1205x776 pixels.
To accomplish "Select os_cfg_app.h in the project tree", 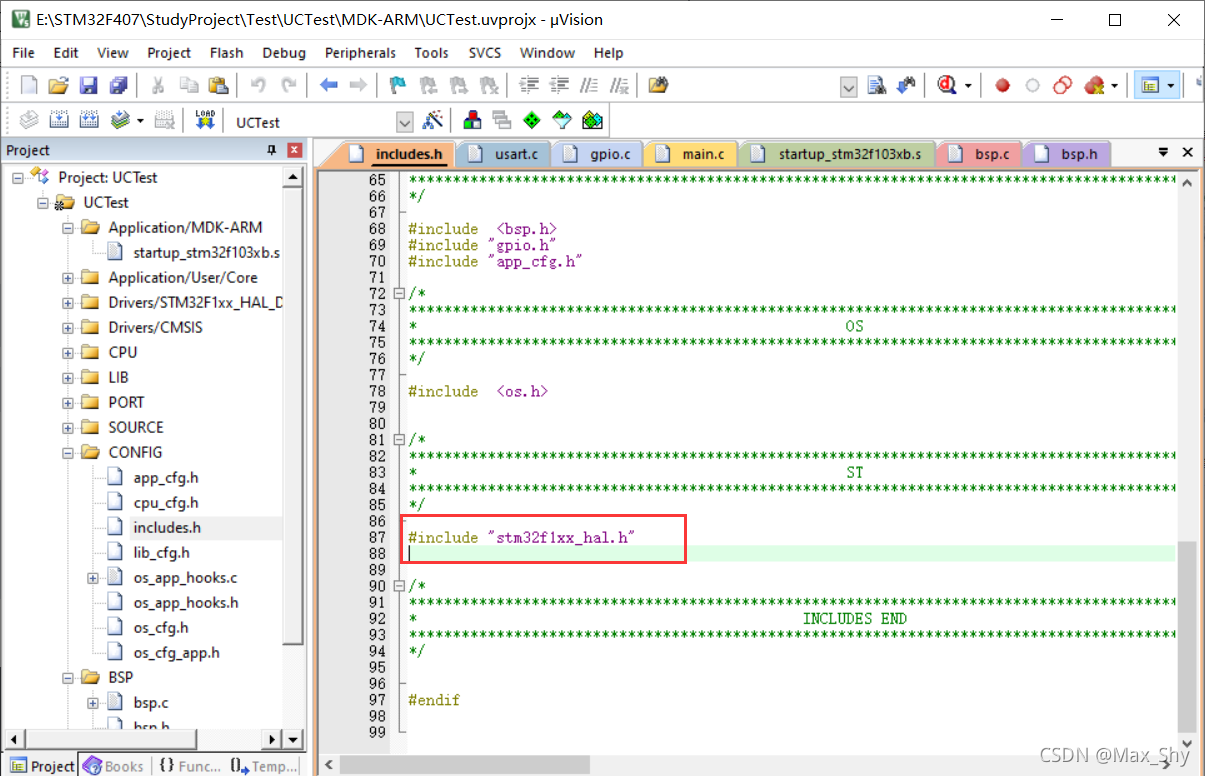I will (176, 652).
